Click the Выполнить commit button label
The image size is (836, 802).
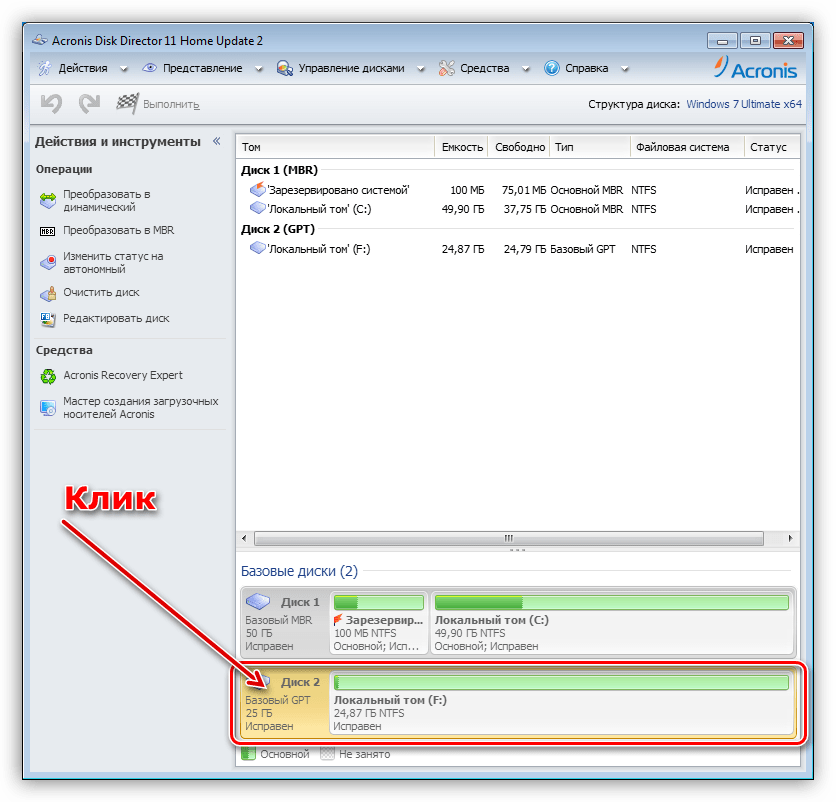171,105
